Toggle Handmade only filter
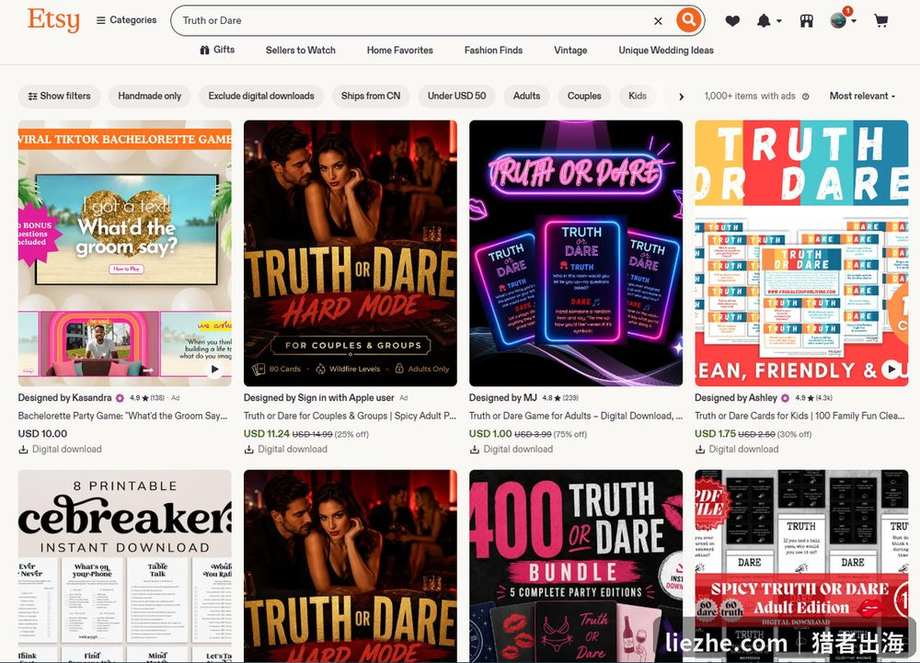Viewport: 920px width, 663px height. click(x=149, y=96)
